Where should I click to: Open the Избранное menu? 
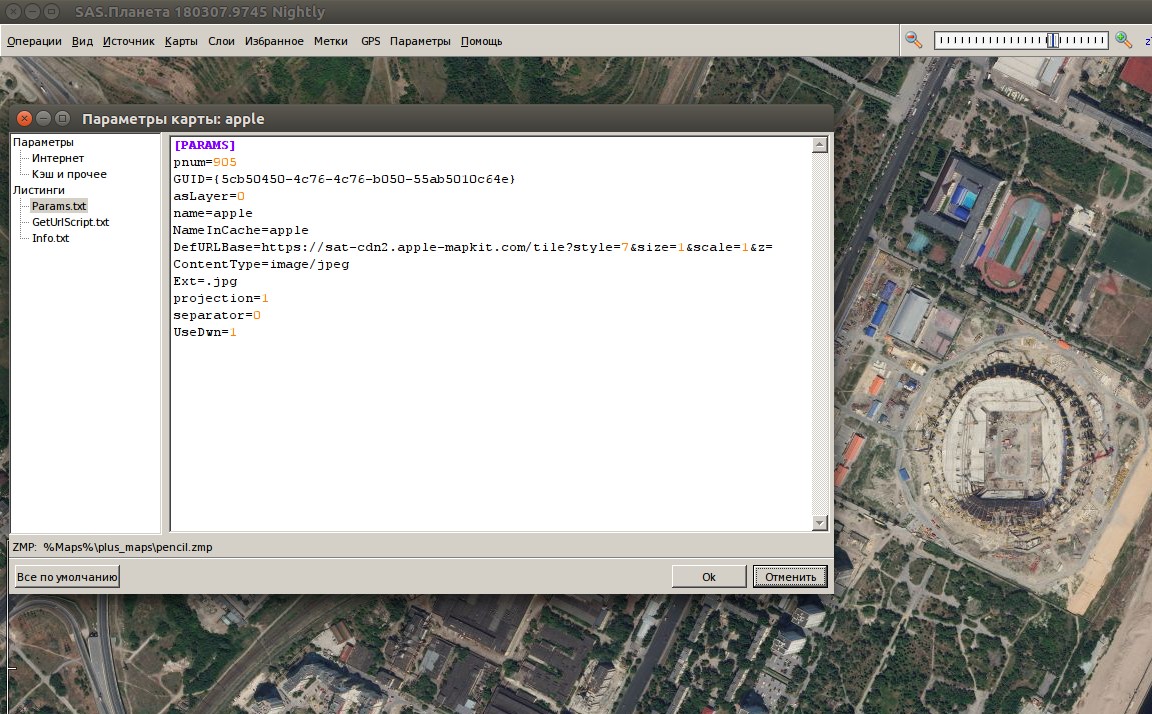(x=274, y=41)
